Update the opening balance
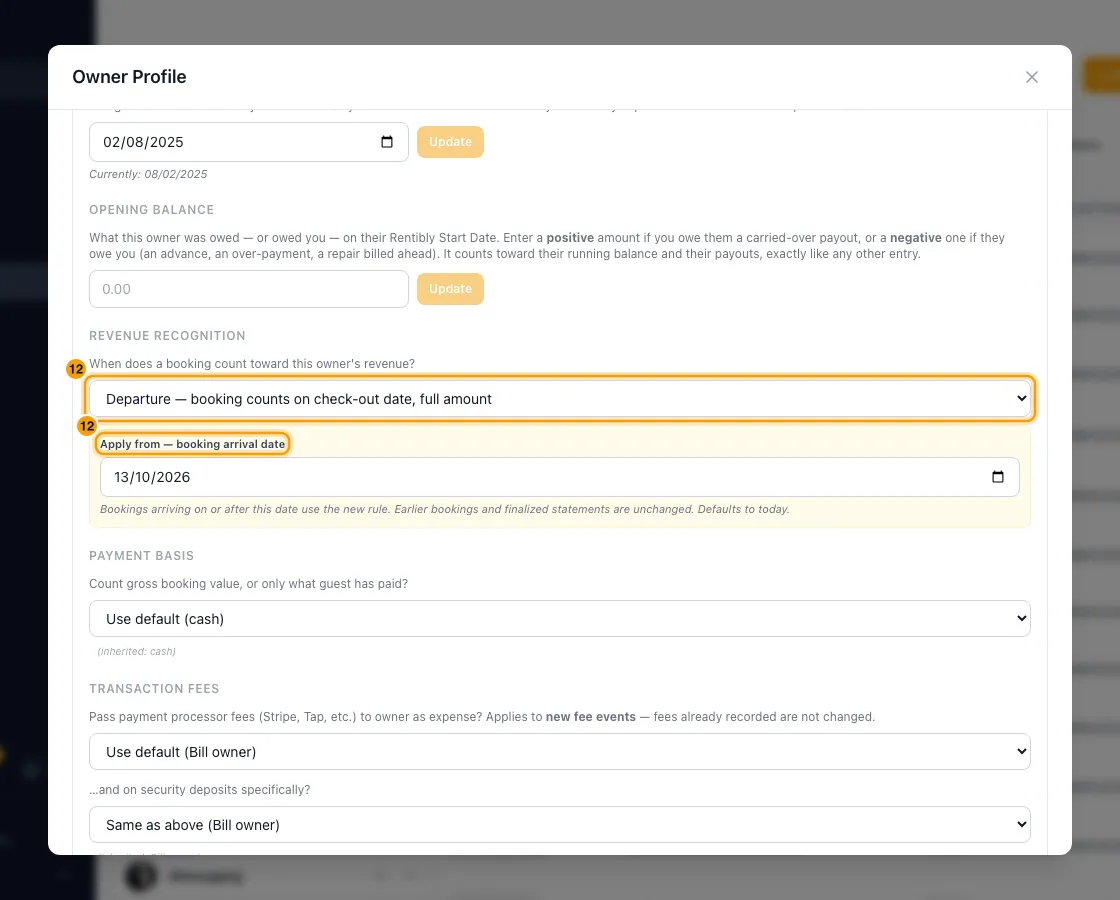 [x=450, y=289]
